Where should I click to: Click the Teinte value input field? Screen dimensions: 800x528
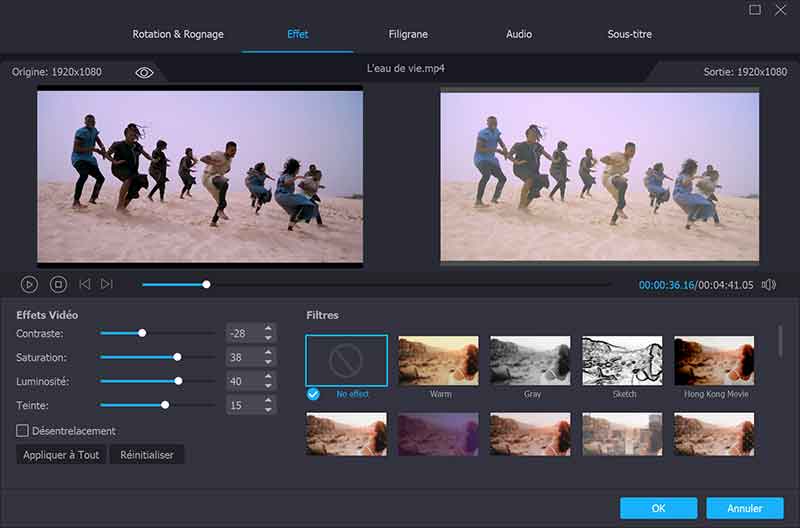pyautogui.click(x=243, y=405)
